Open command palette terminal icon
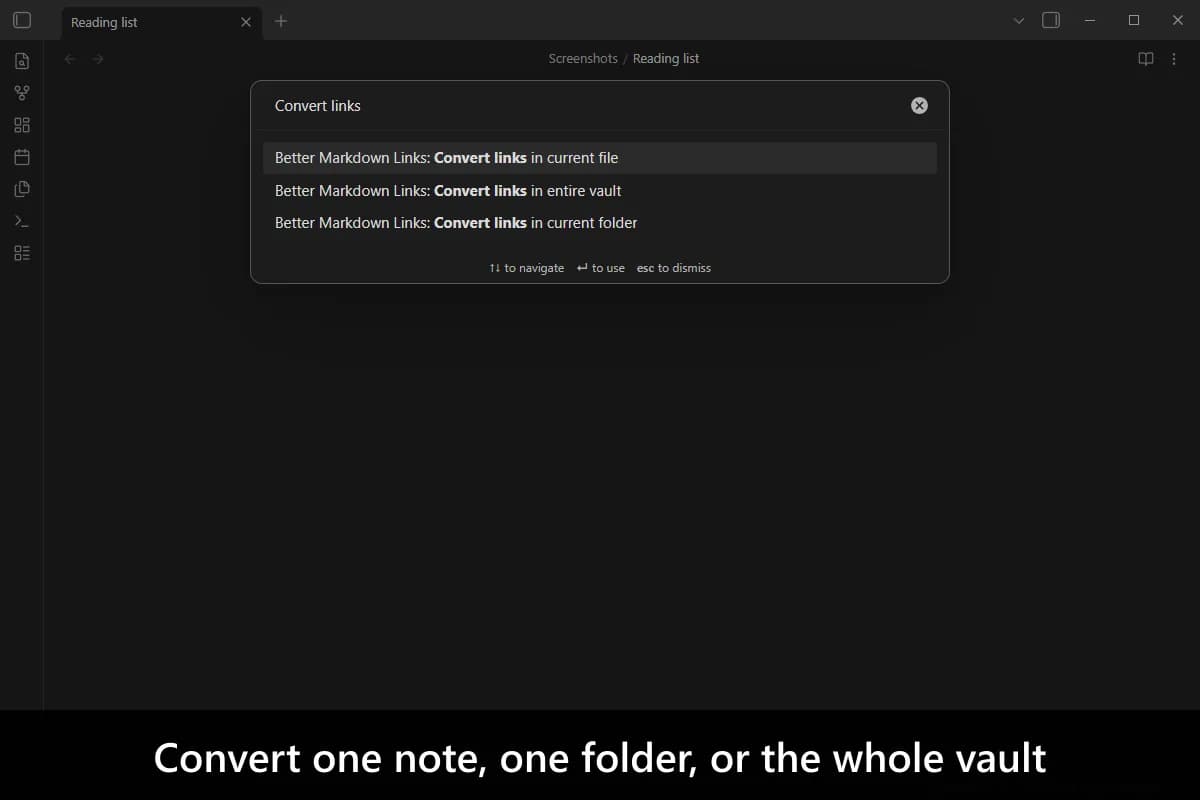Image resolution: width=1200 pixels, height=800 pixels. point(22,221)
